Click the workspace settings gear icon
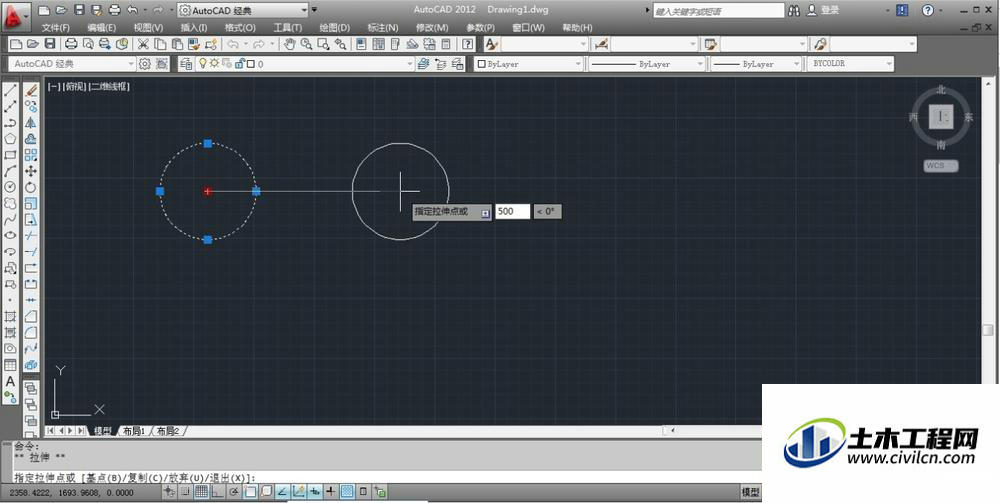 point(145,64)
